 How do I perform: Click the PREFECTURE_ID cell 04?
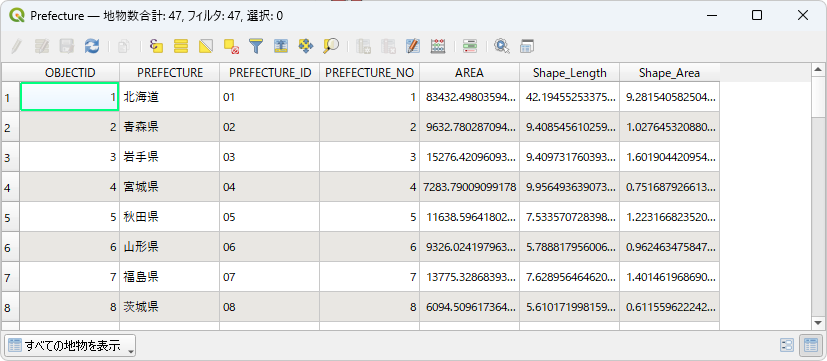(x=270, y=187)
